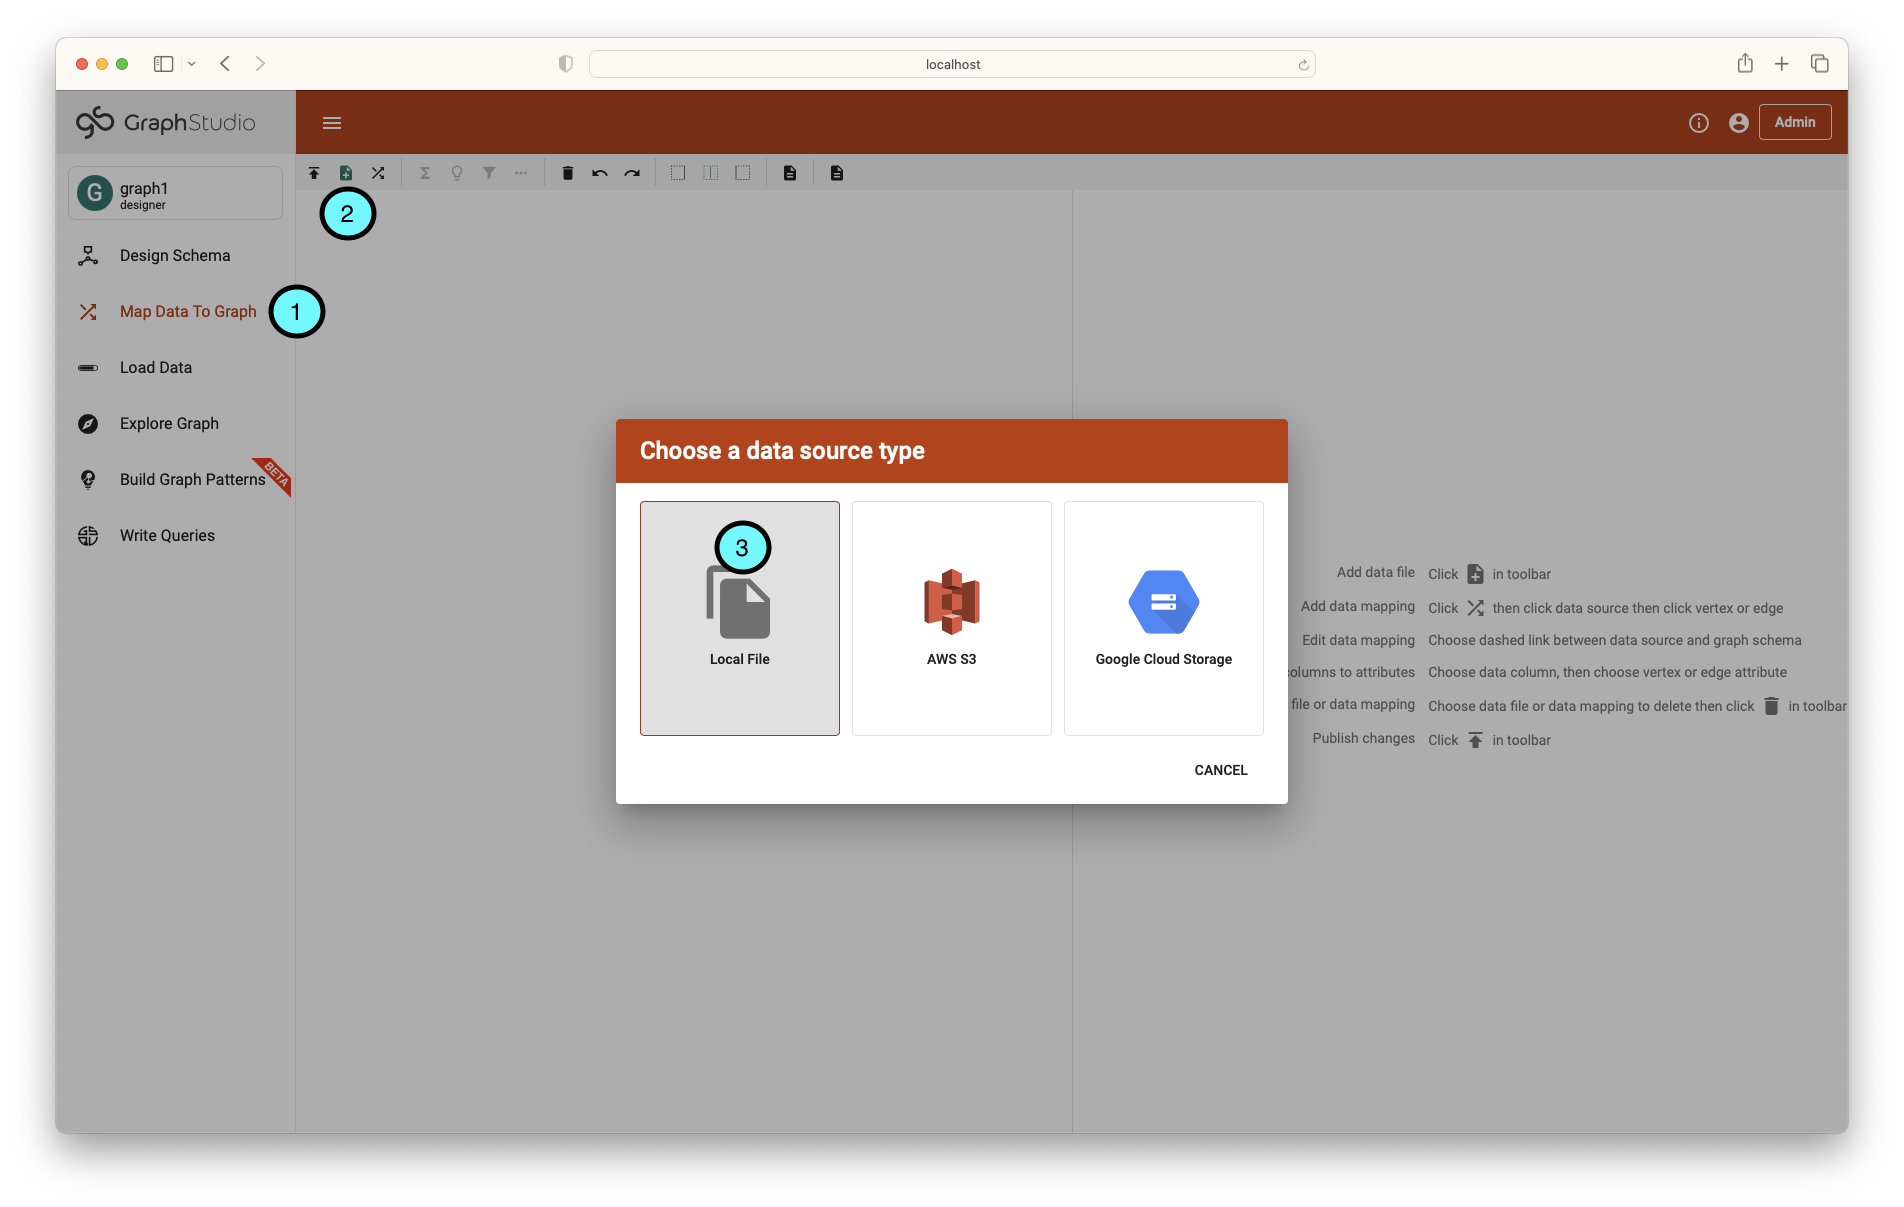Click the sigma token function toolbar icon

coord(425,173)
